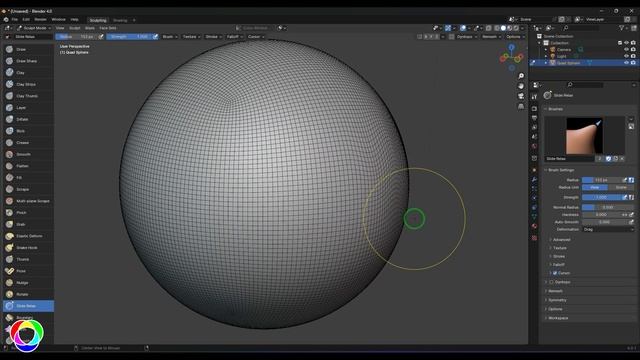Open the Face Sets menu
640x360 pixels.
(108, 28)
